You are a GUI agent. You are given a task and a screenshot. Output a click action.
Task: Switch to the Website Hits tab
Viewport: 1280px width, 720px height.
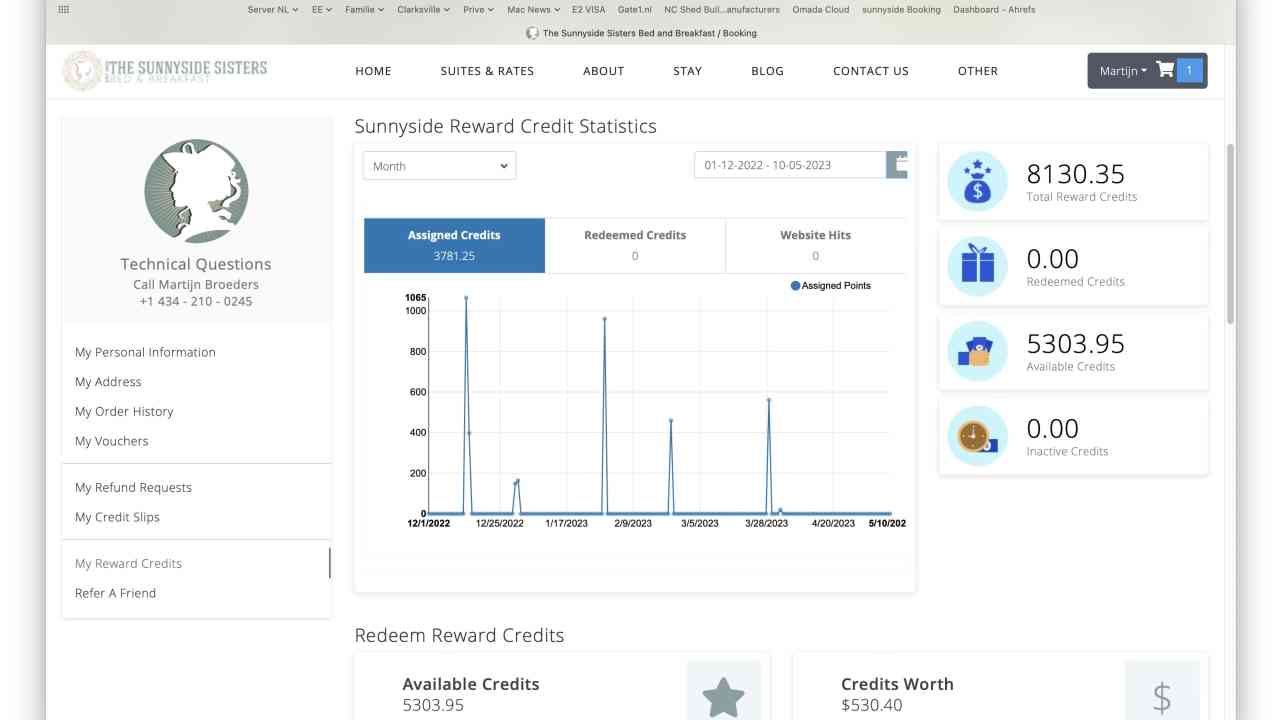pos(816,245)
